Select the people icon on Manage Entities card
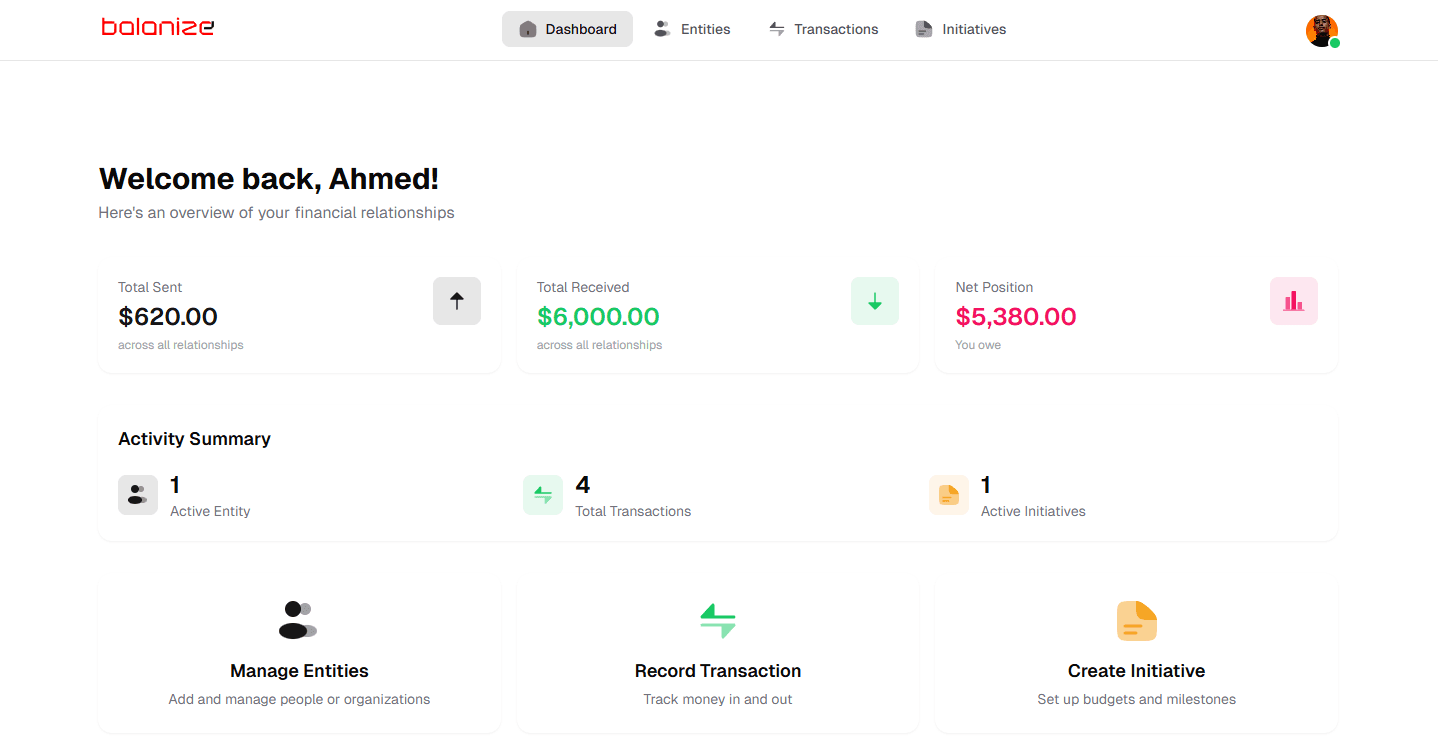 [299, 620]
